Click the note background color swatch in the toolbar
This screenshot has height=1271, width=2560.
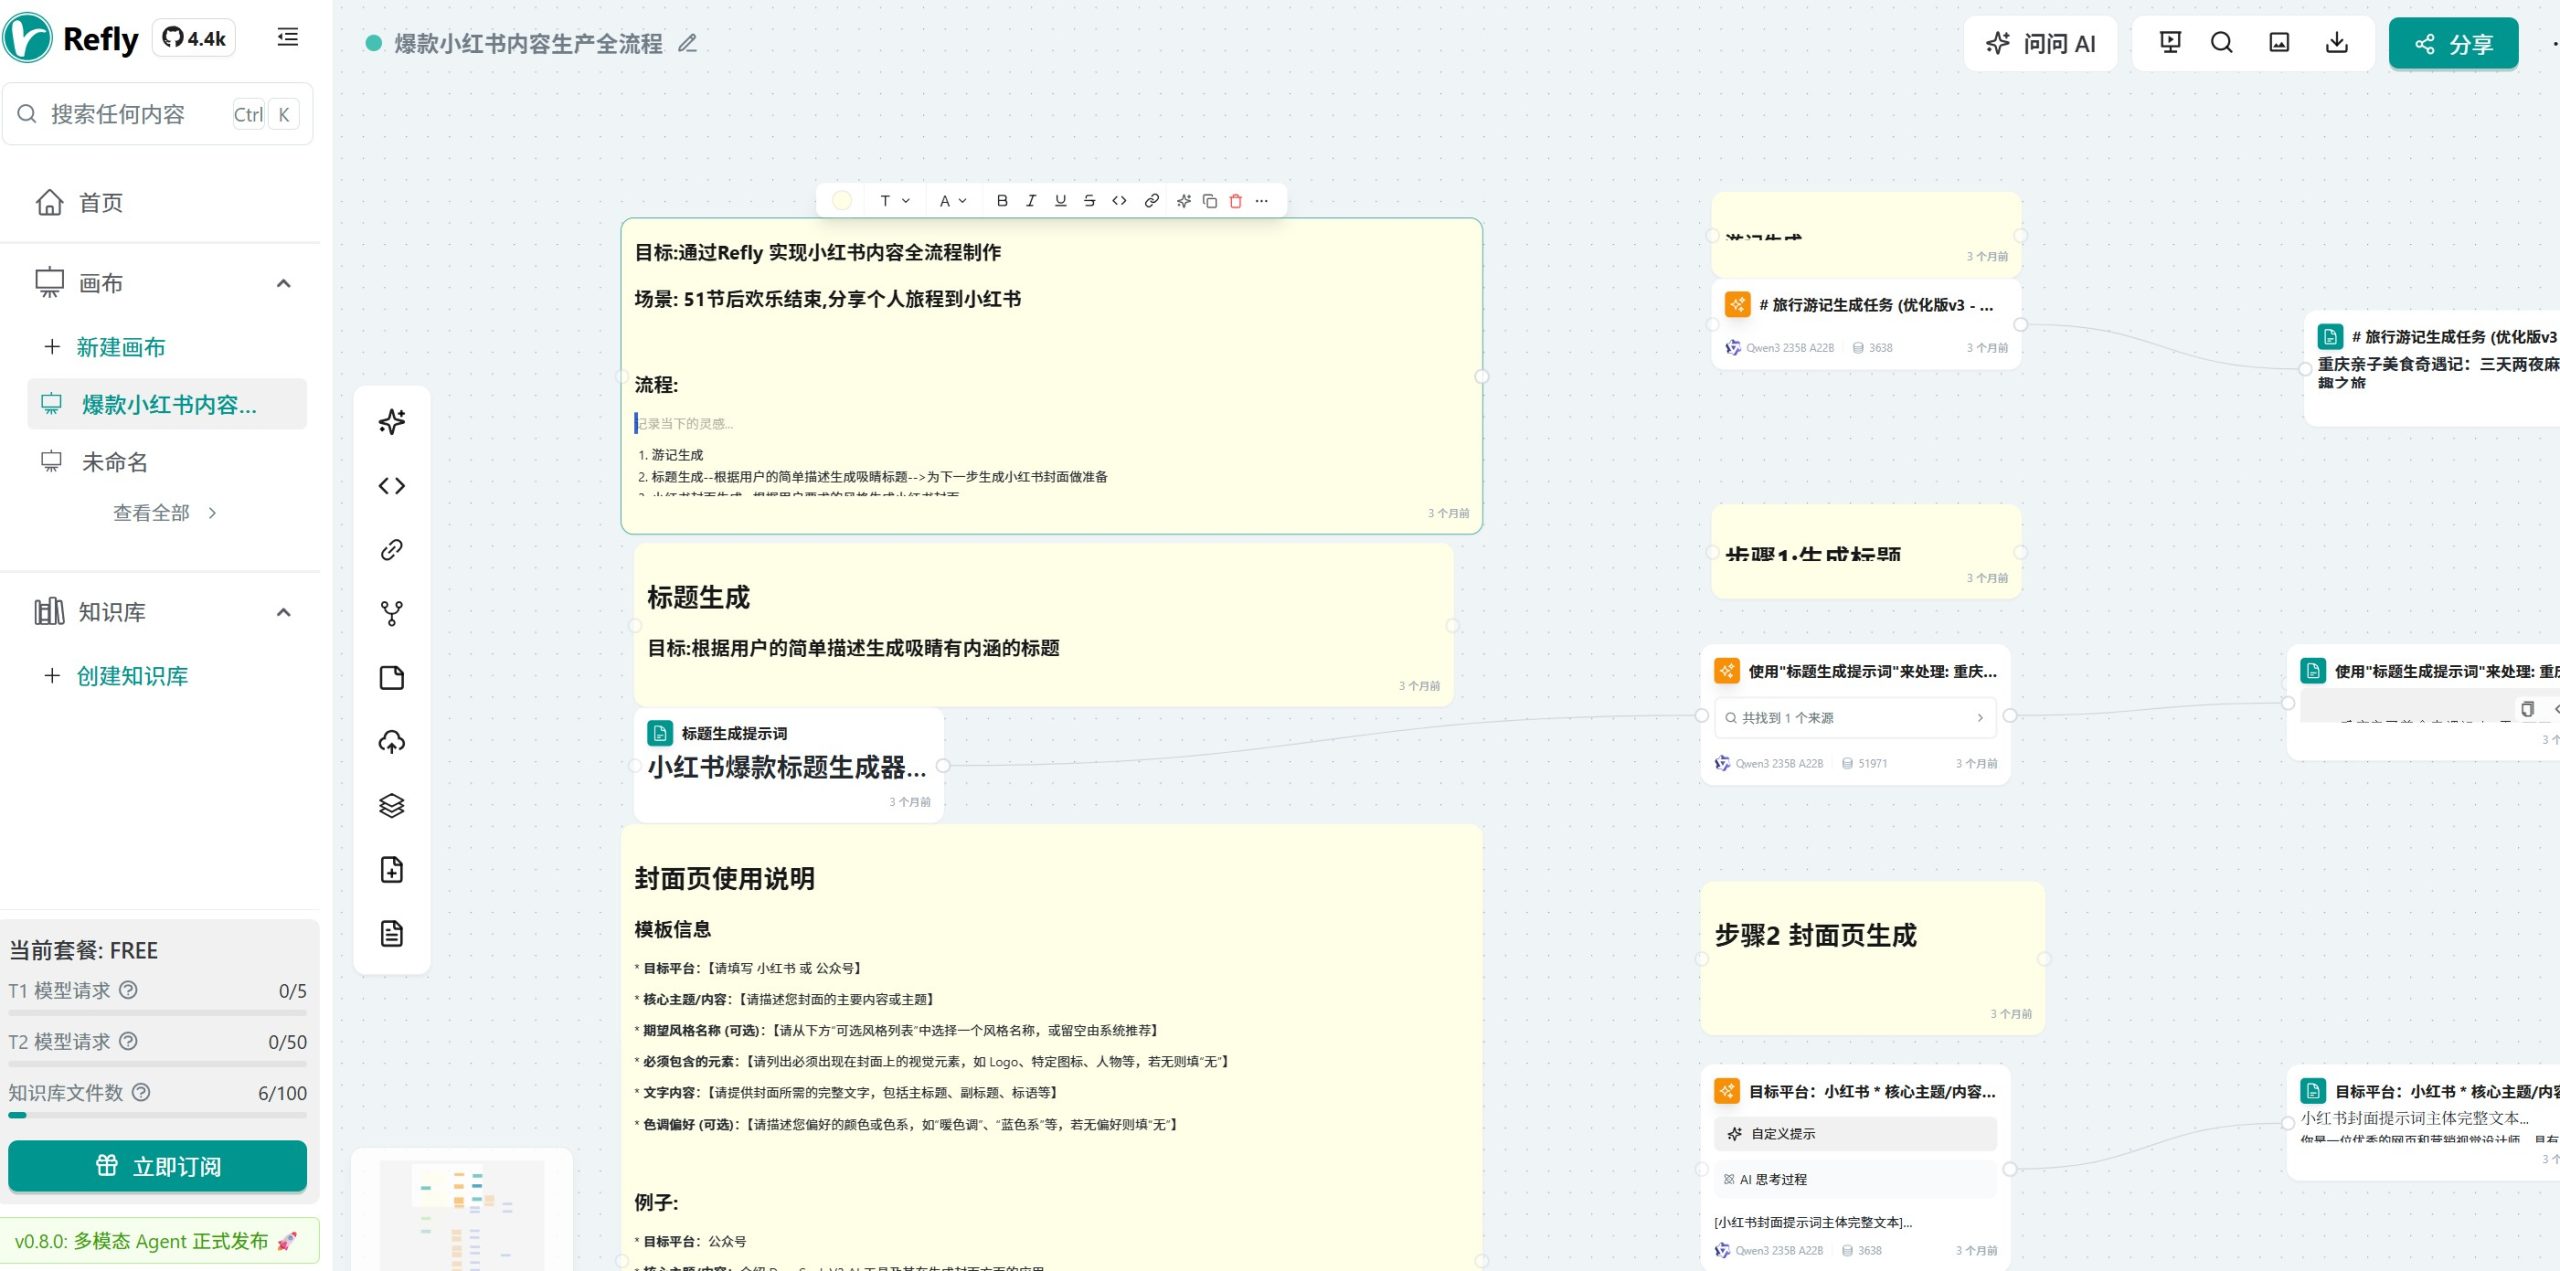(x=841, y=200)
